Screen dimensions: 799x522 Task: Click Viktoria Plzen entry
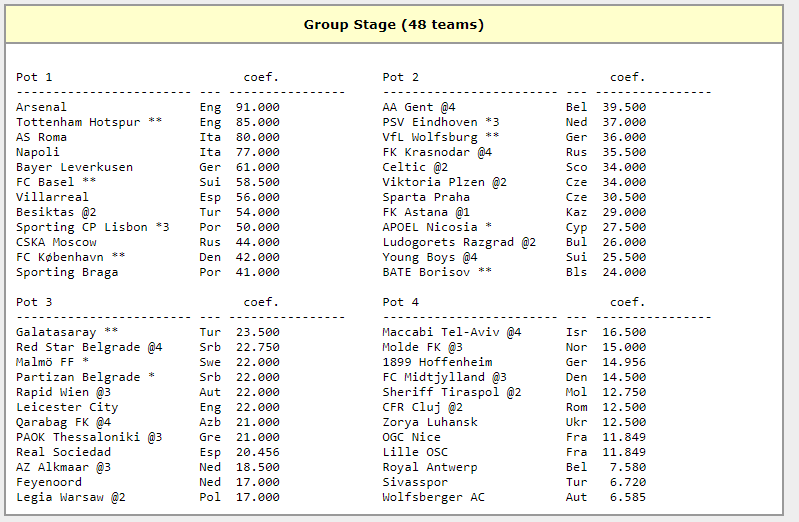coord(444,182)
